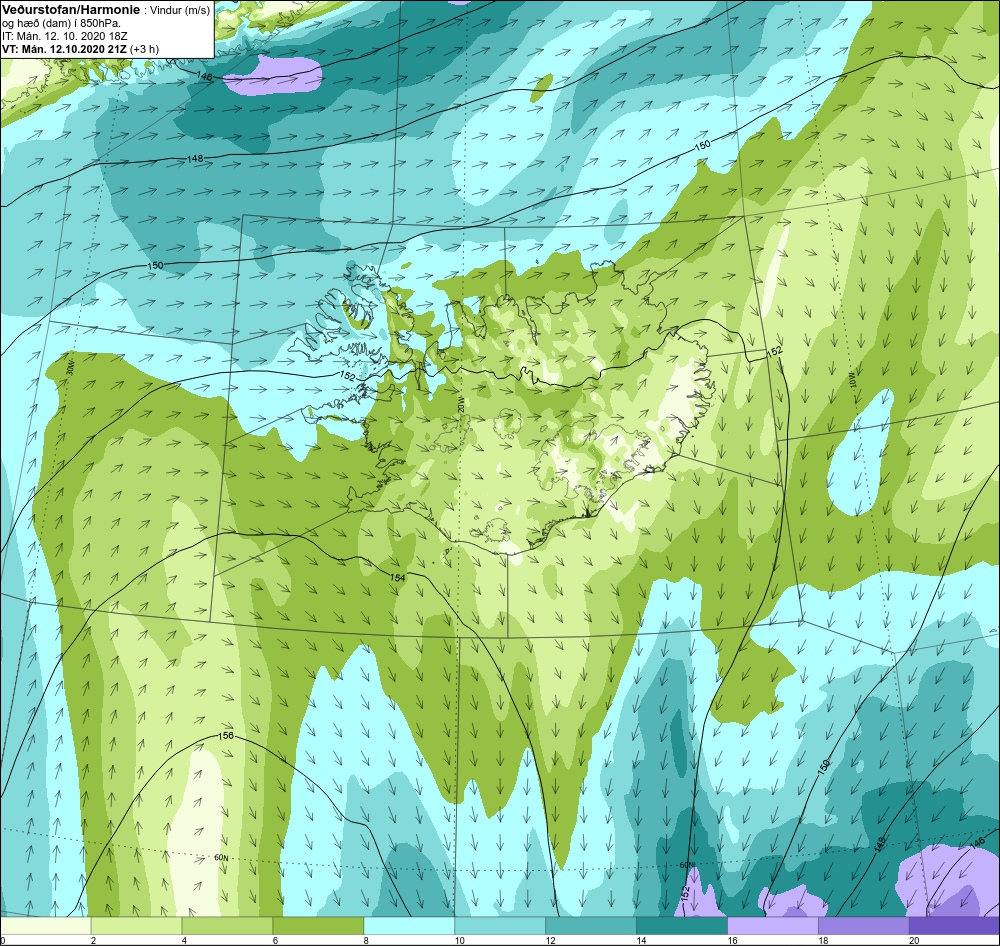Click the pale cream 0–2 m/s legend swatch
Image resolution: width=1000 pixels, height=946 pixels.
point(45,926)
